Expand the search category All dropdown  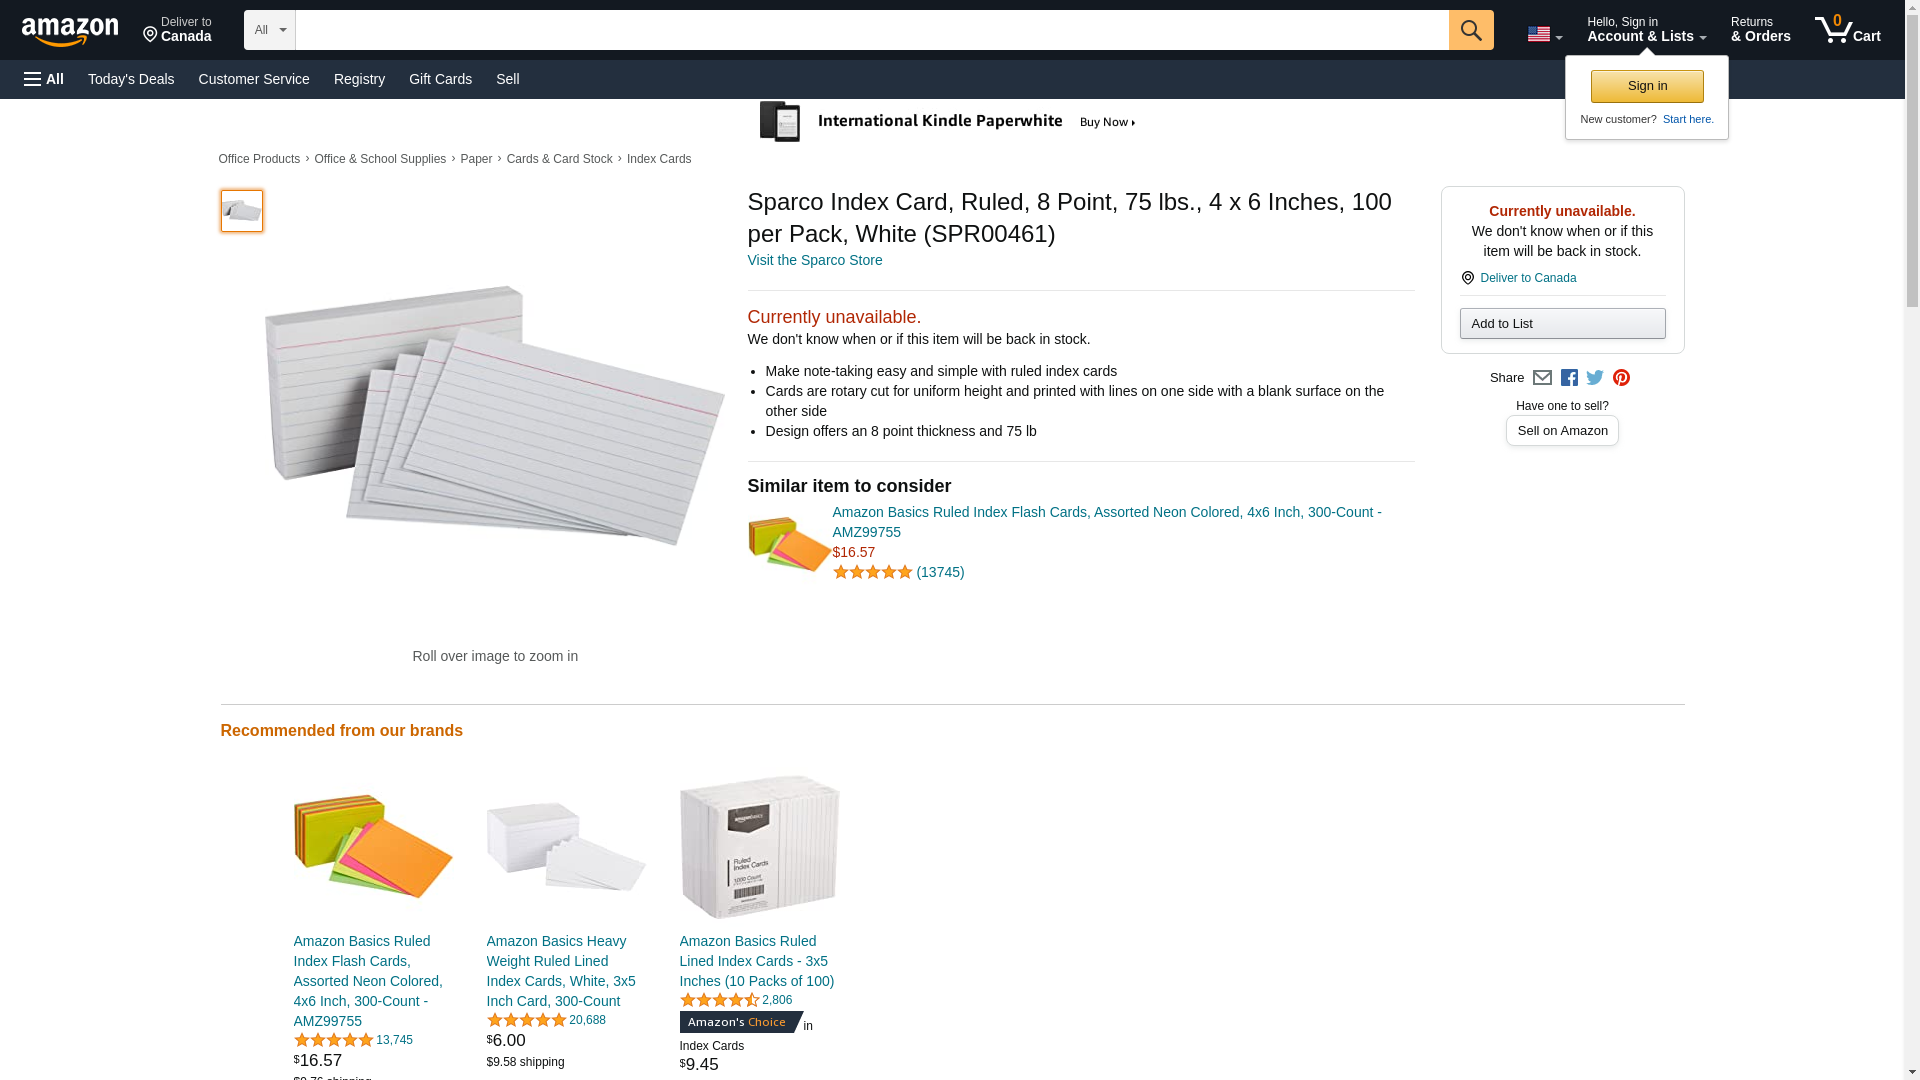tap(269, 30)
